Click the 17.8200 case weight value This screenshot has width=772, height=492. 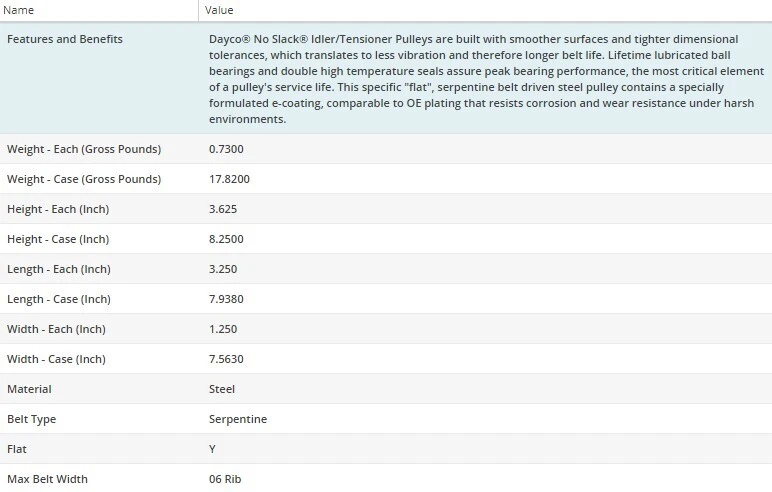tap(229, 179)
